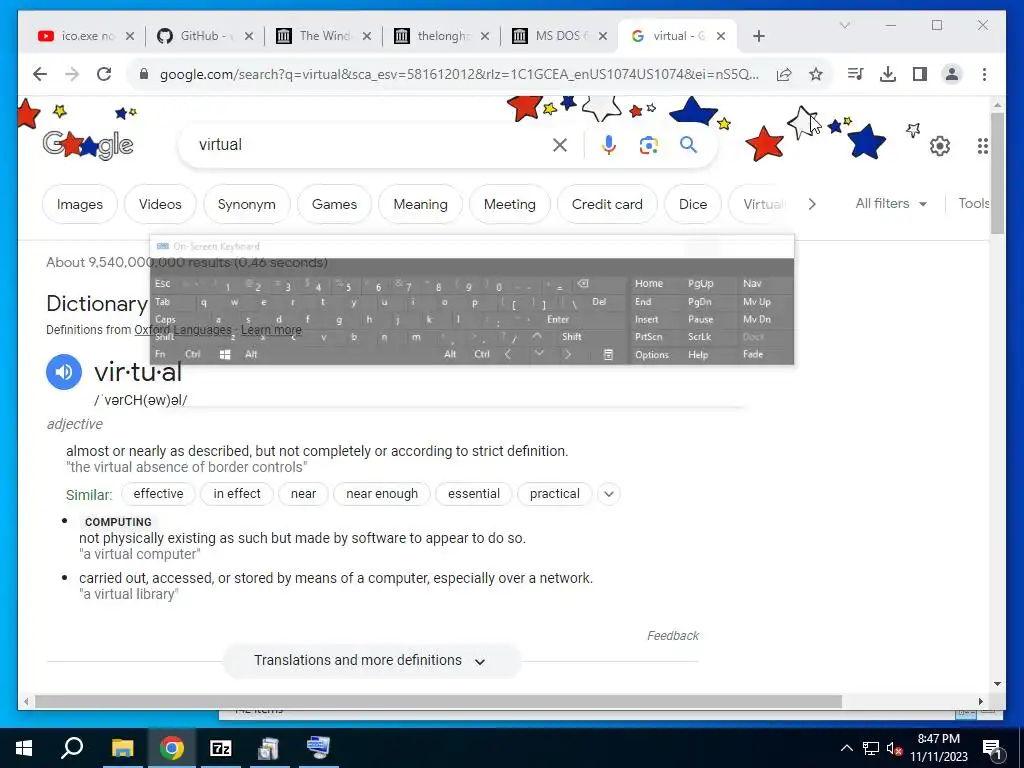
Task: Share this page from the address bar
Action: (x=784, y=74)
